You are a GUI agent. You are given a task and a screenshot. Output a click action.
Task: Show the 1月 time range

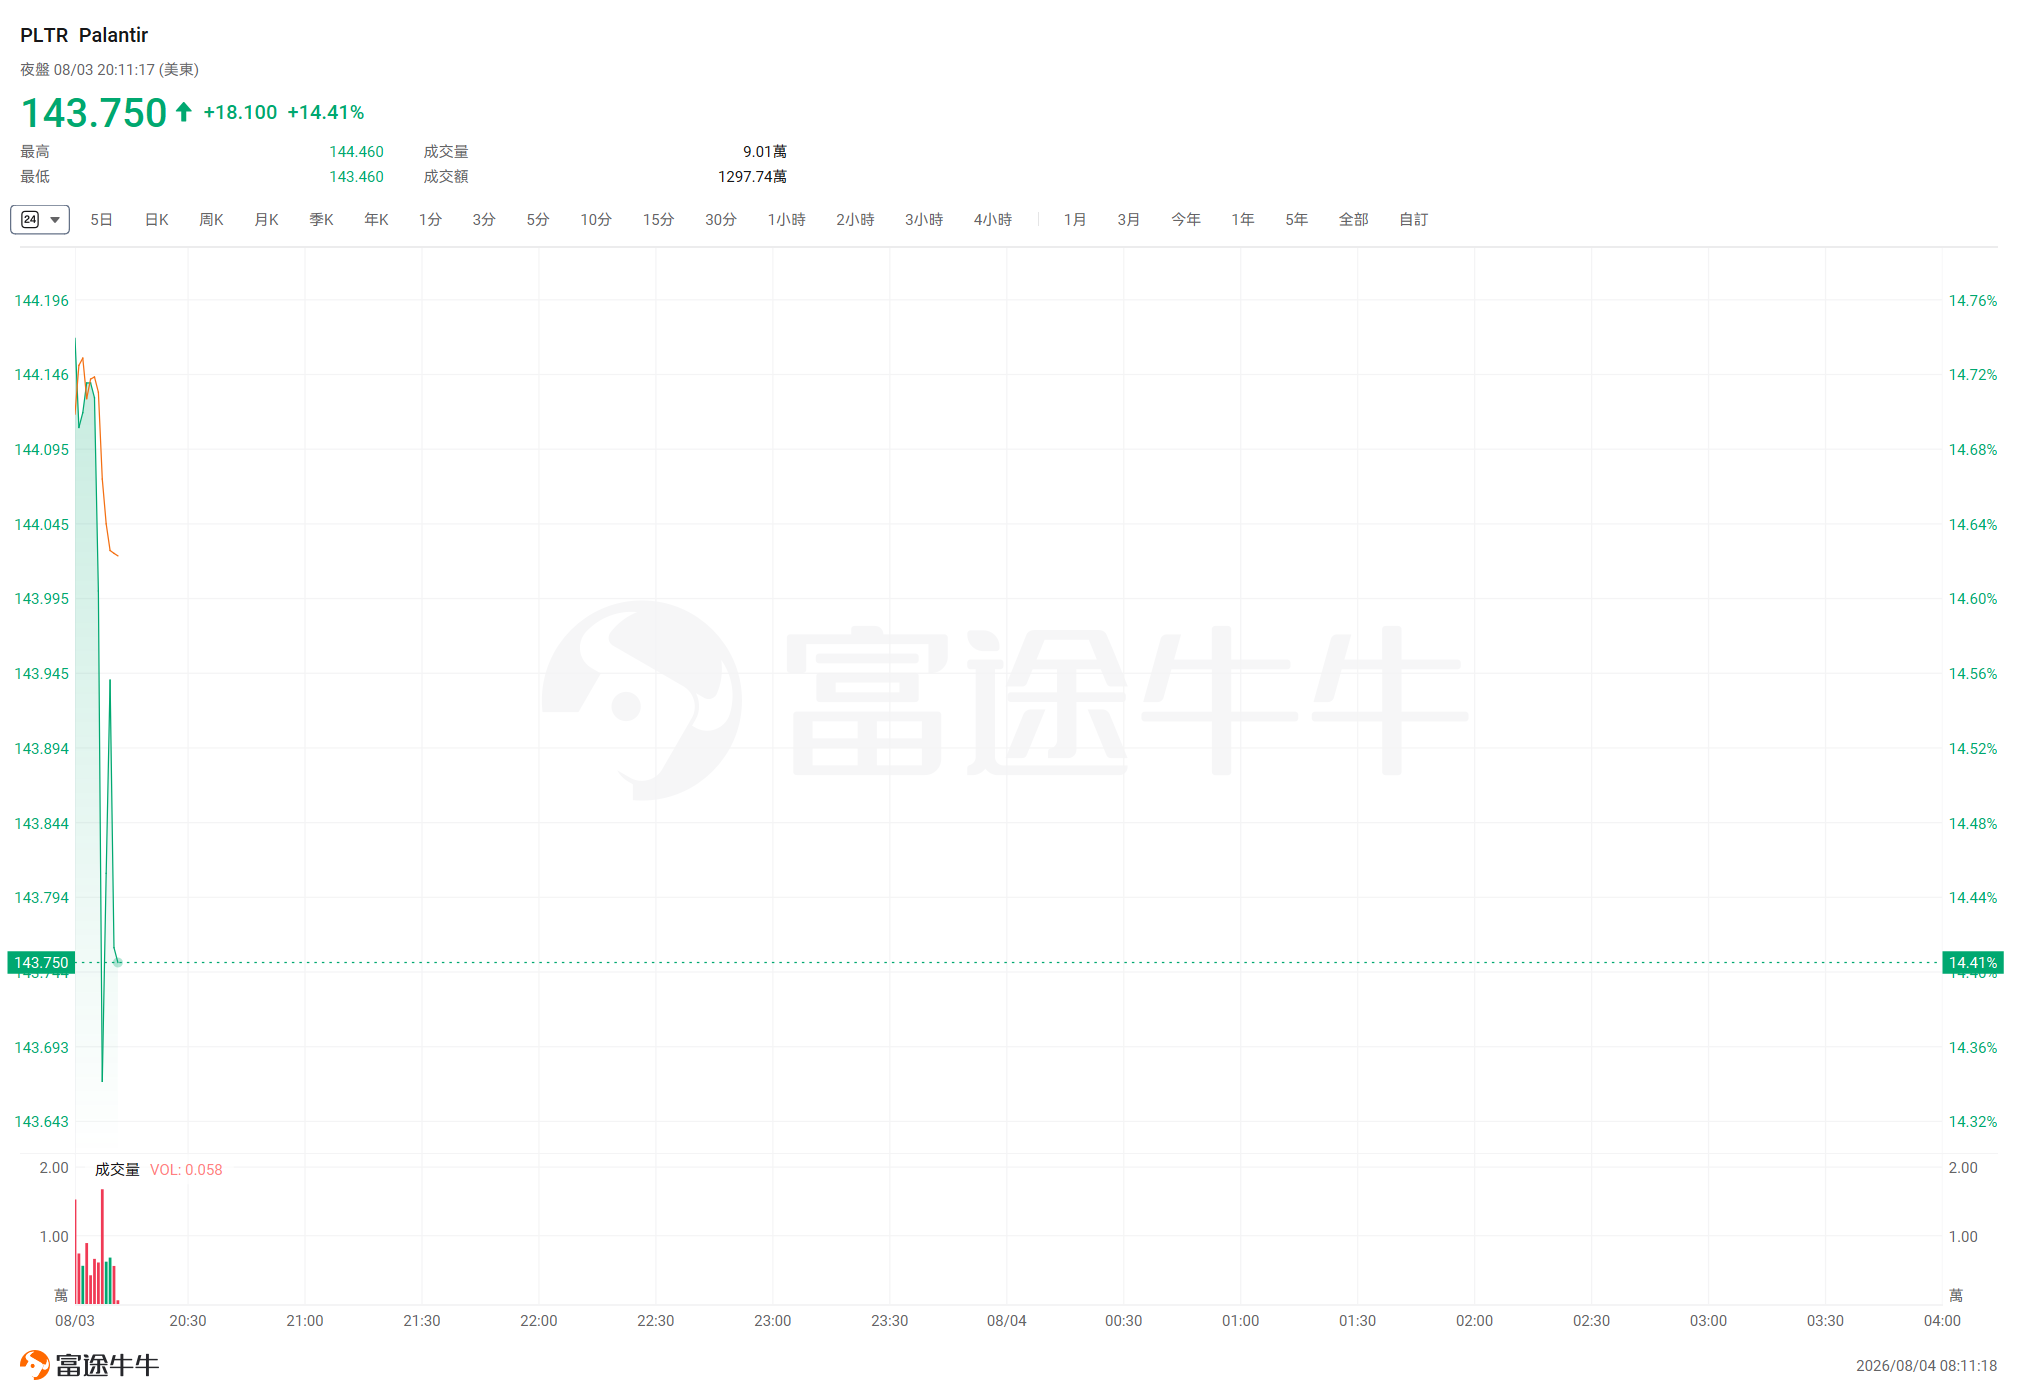point(1075,220)
